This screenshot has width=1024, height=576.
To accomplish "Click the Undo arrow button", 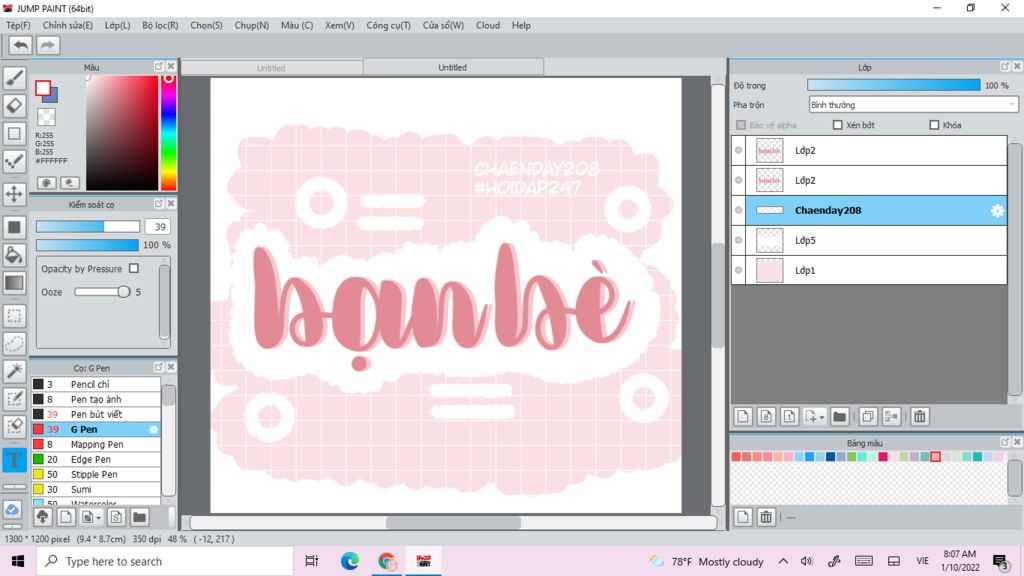I will (x=21, y=45).
